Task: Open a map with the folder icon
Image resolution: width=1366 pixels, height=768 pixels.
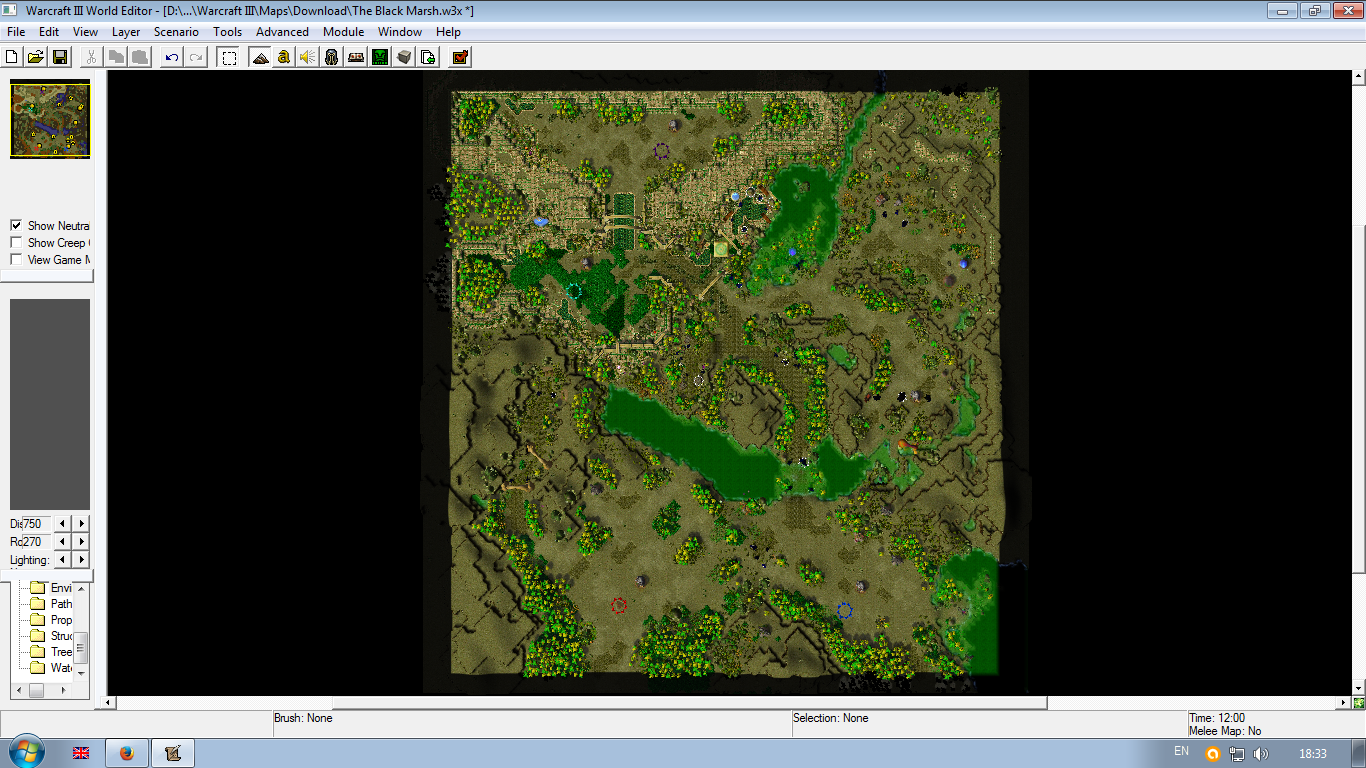Action: coord(35,57)
